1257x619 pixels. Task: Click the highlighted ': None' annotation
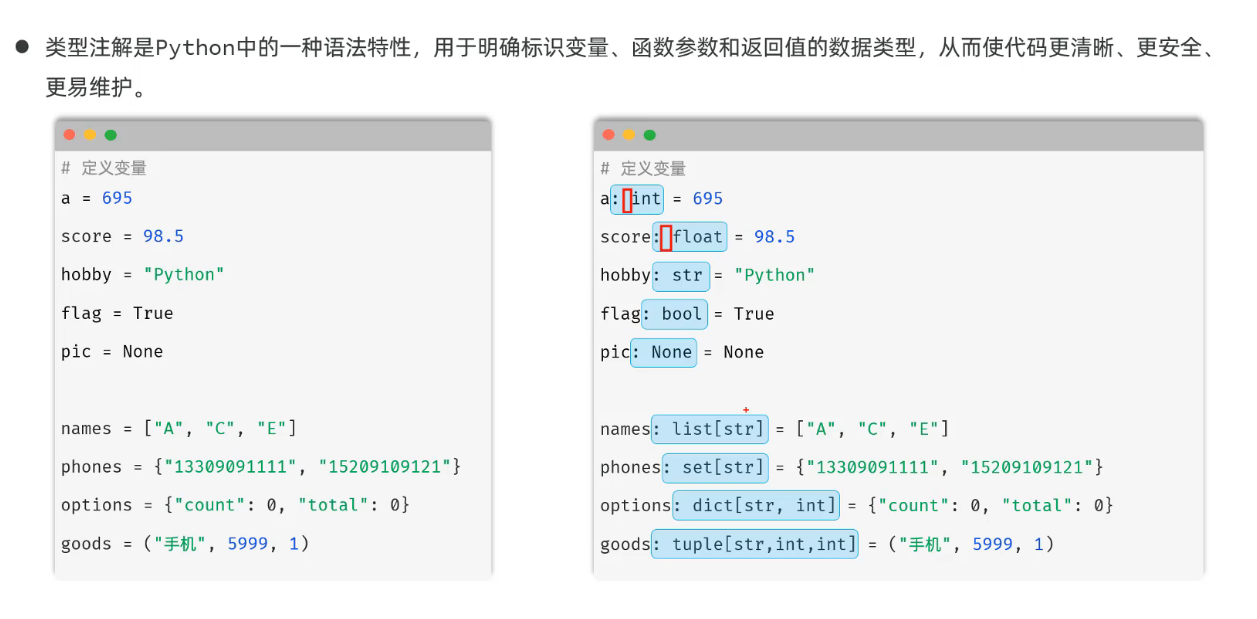coord(664,352)
